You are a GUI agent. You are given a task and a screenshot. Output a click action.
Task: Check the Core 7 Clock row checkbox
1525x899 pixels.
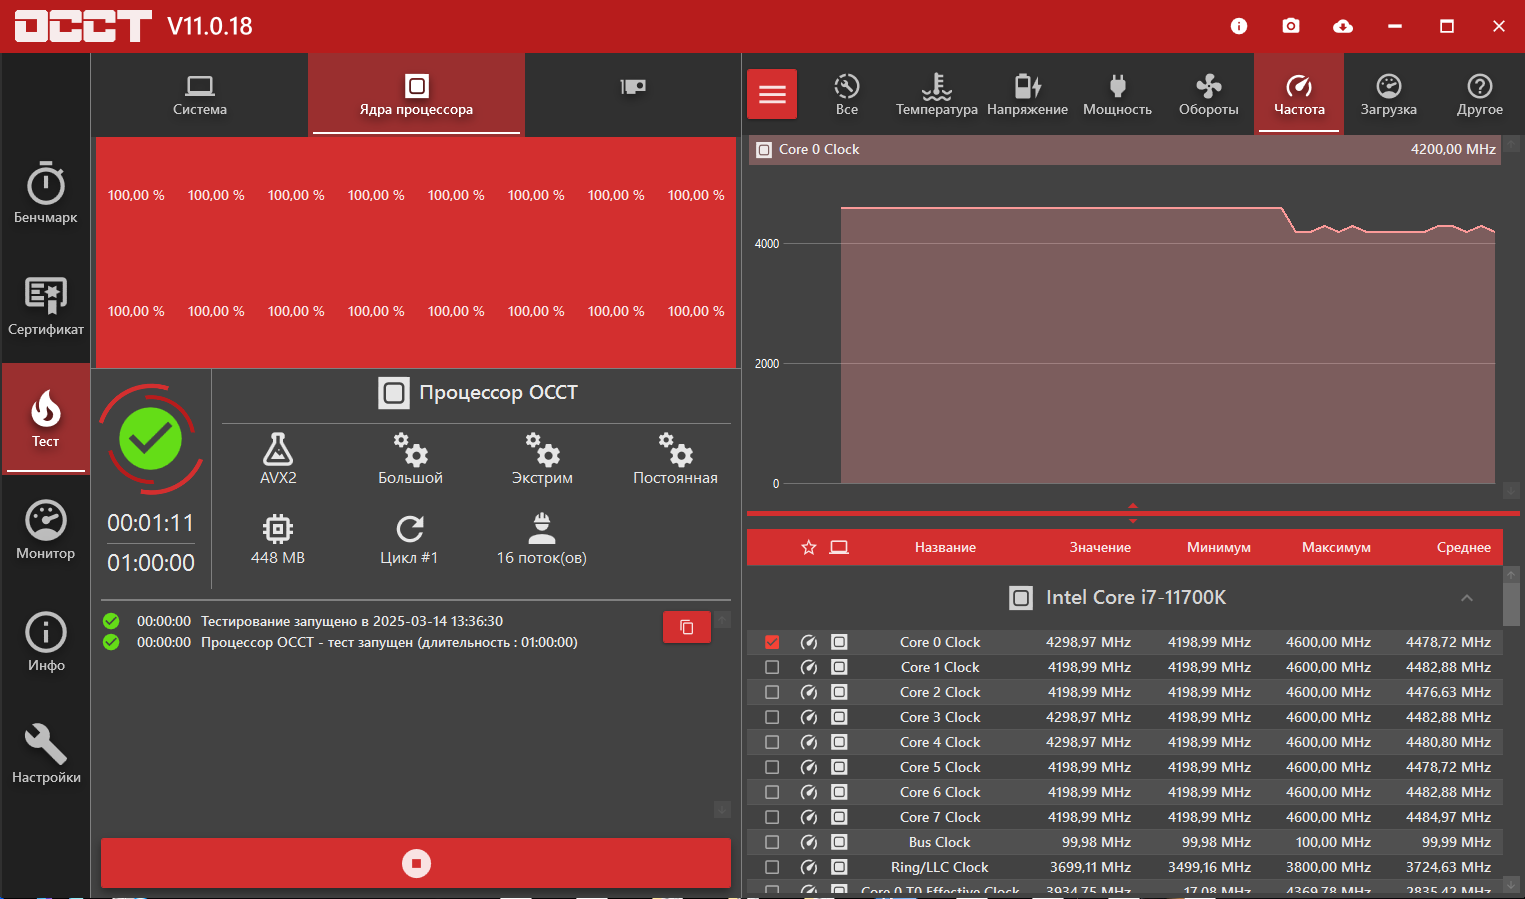click(772, 817)
